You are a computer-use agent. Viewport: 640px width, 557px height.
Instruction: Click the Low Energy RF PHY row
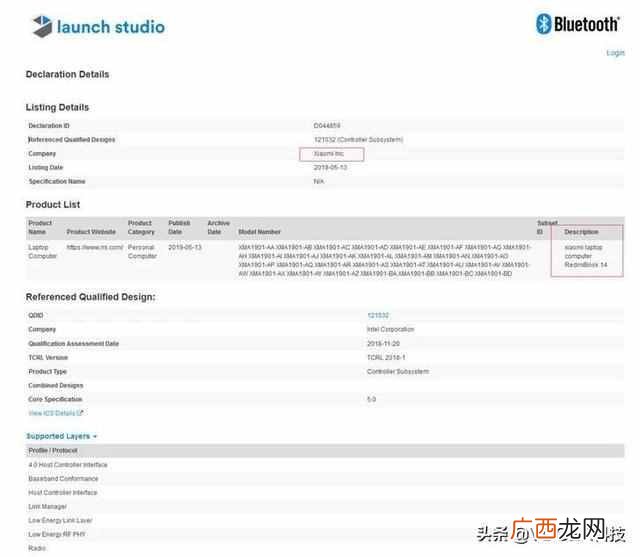click(x=325, y=534)
